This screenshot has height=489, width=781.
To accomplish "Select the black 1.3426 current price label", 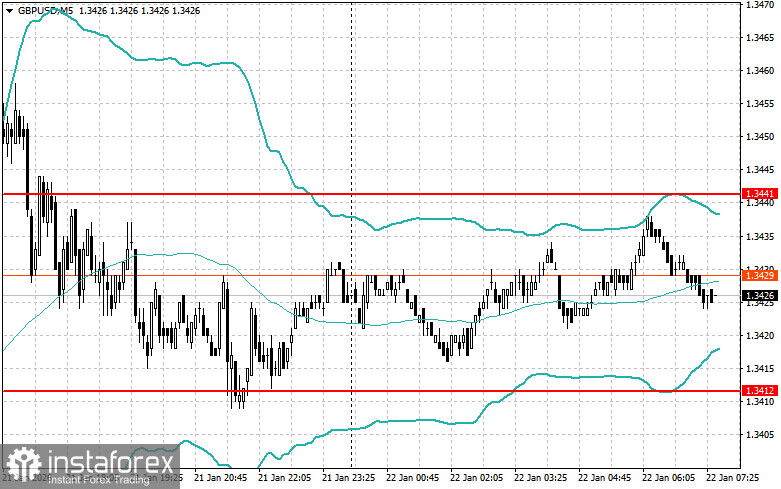I will pyautogui.click(x=760, y=296).
